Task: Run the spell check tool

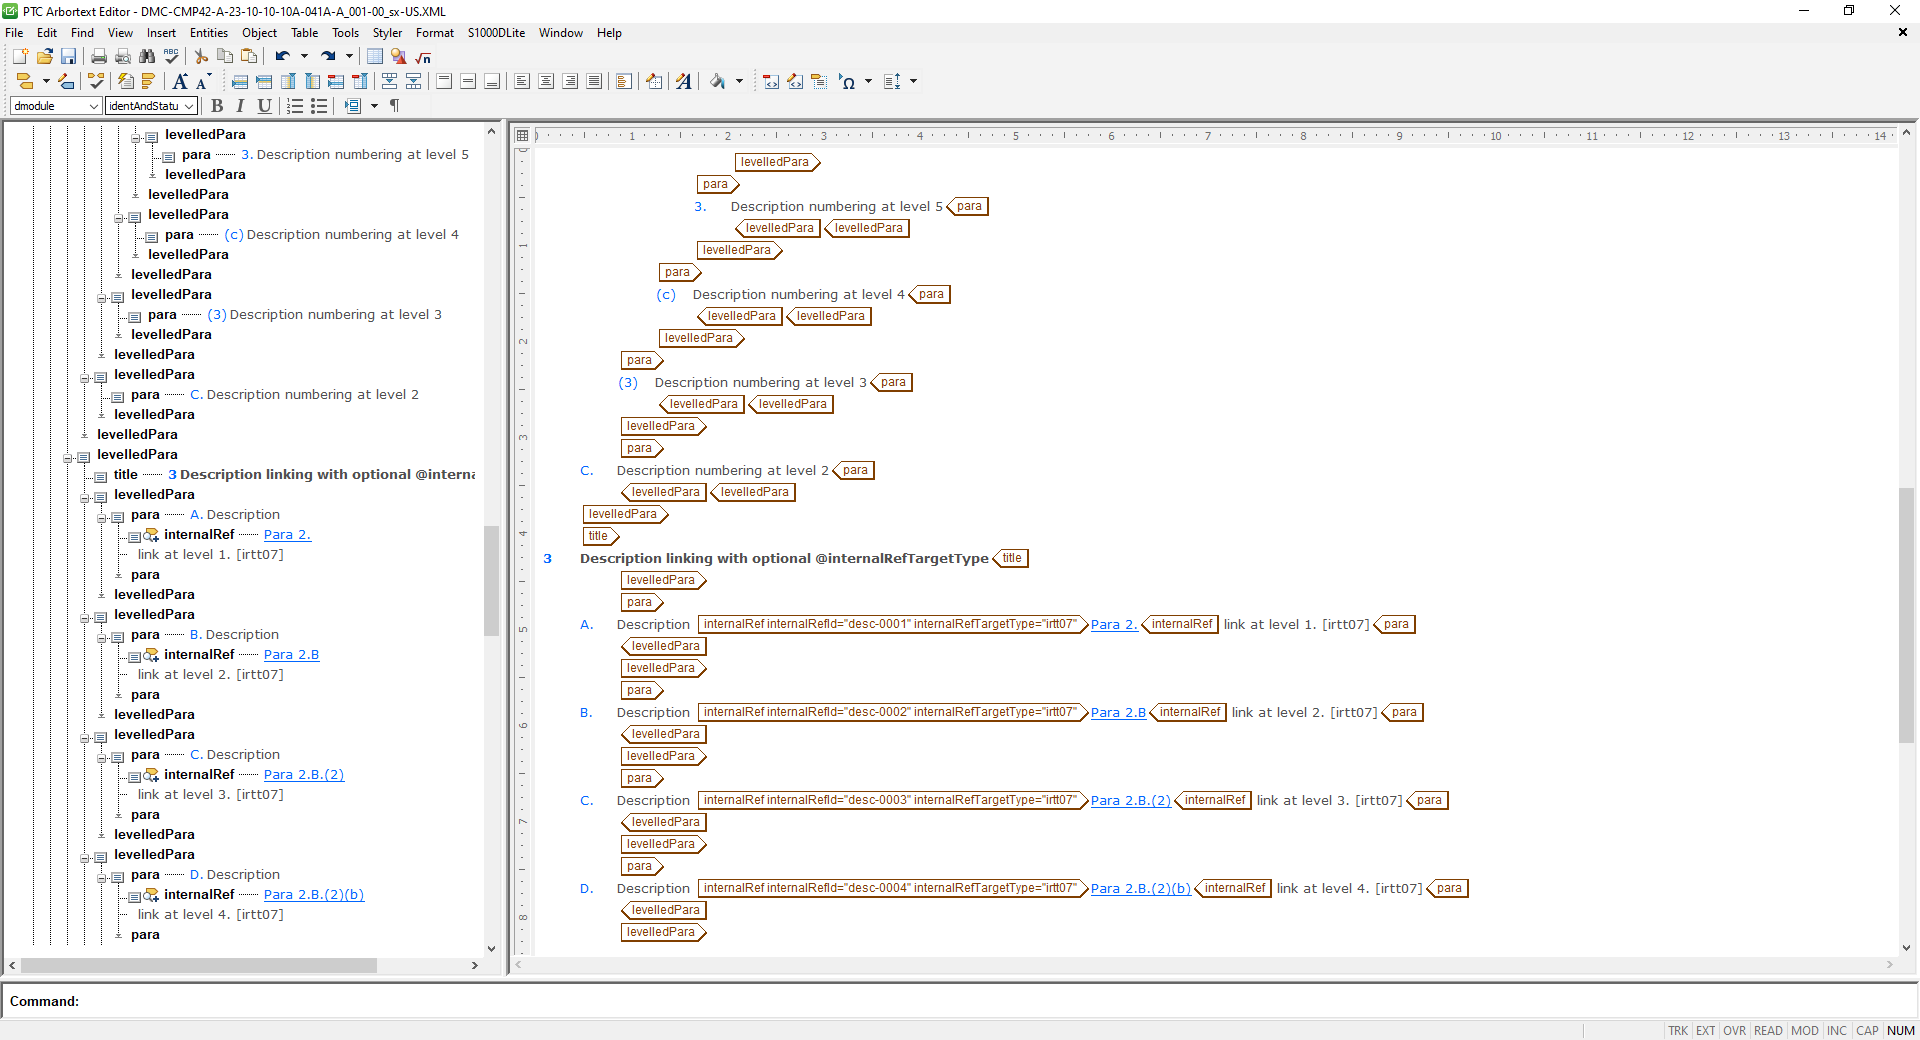Action: pyautogui.click(x=170, y=56)
